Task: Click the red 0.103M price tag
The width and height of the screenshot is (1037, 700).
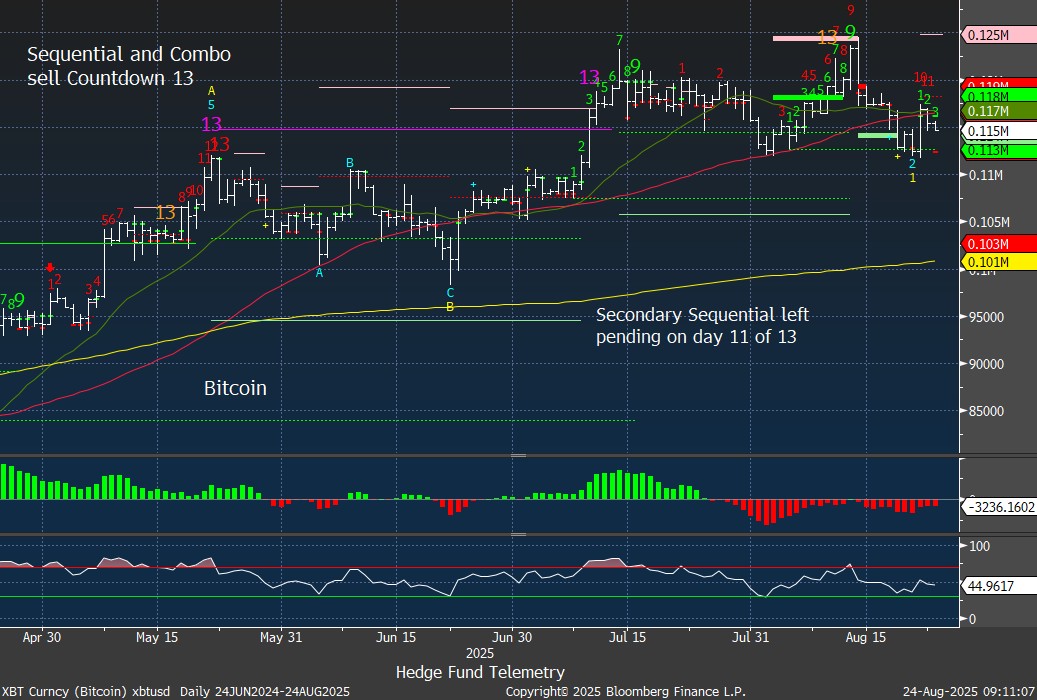Action: coord(999,244)
